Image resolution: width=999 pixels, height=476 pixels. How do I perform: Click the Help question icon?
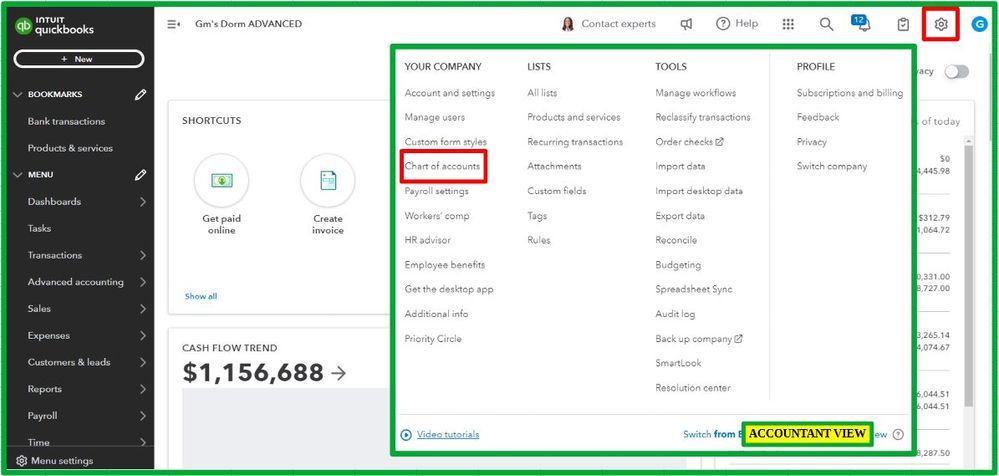[x=722, y=24]
